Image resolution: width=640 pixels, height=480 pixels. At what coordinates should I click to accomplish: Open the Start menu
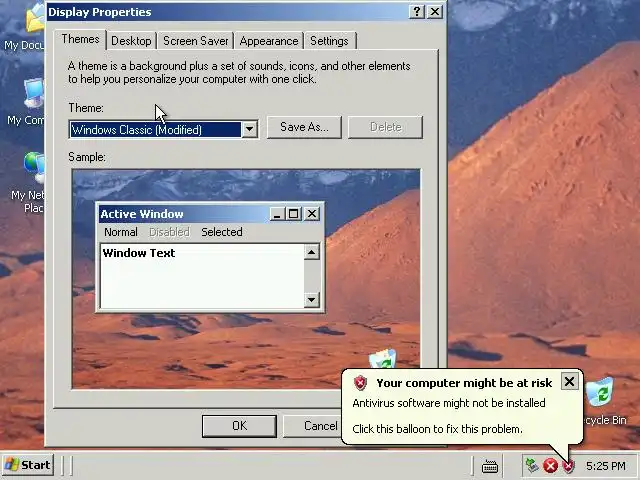[27, 465]
